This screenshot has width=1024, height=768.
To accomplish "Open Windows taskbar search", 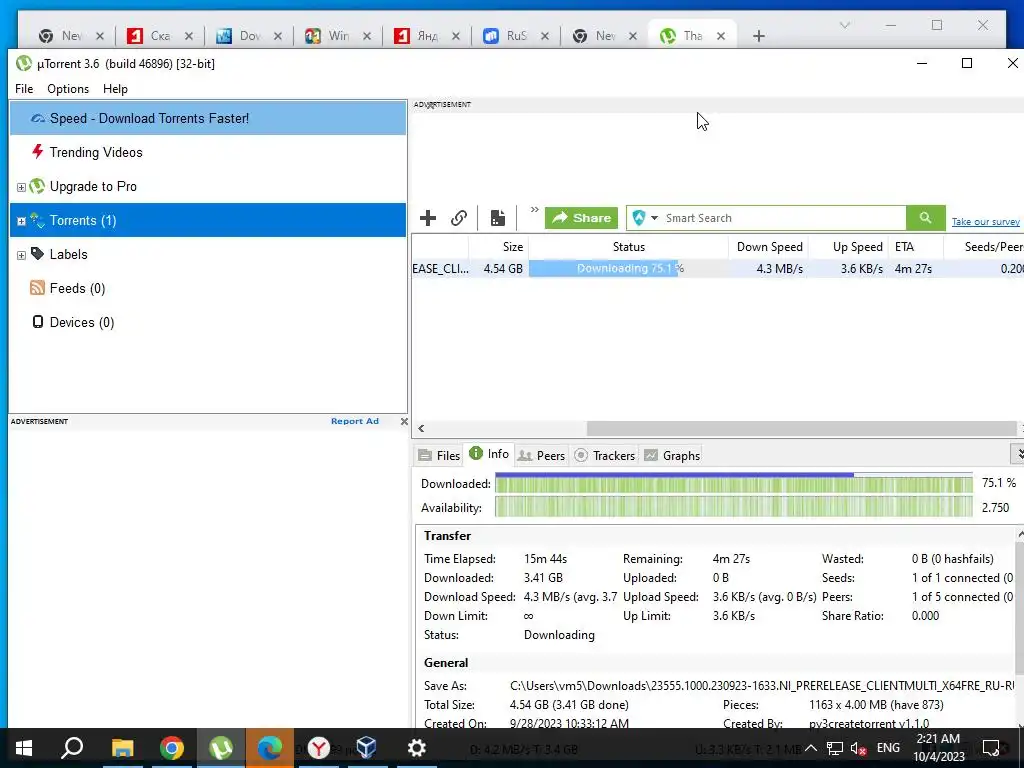I will [72, 748].
